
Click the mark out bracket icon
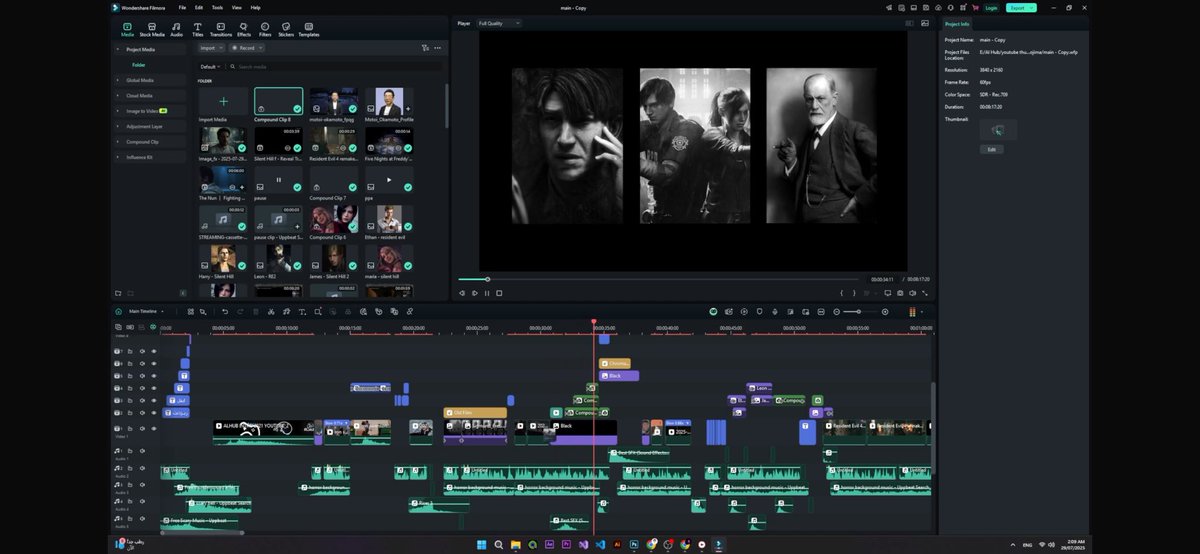[853, 293]
